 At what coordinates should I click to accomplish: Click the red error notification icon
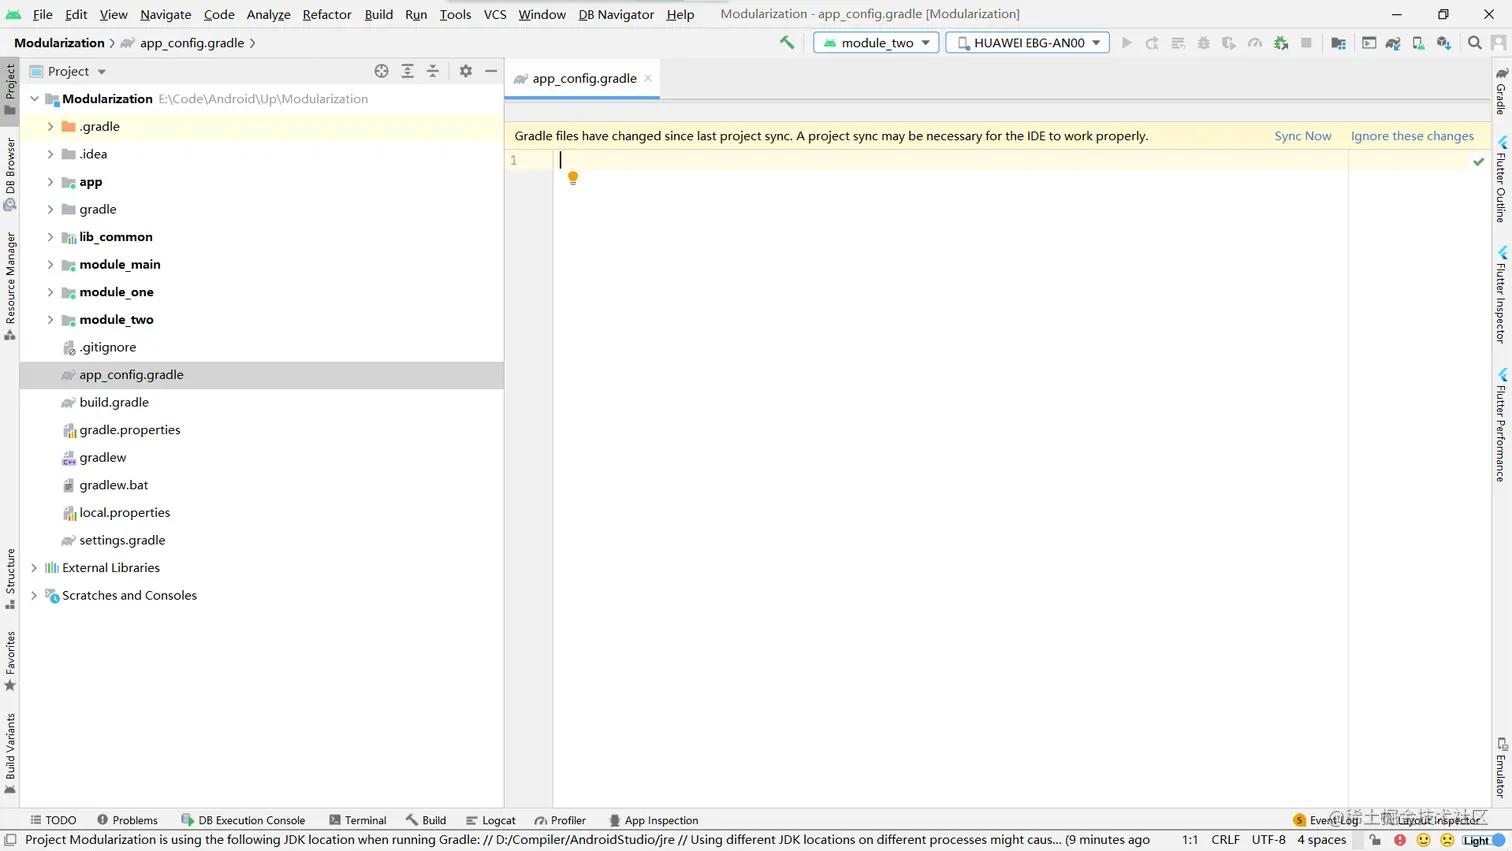1400,840
